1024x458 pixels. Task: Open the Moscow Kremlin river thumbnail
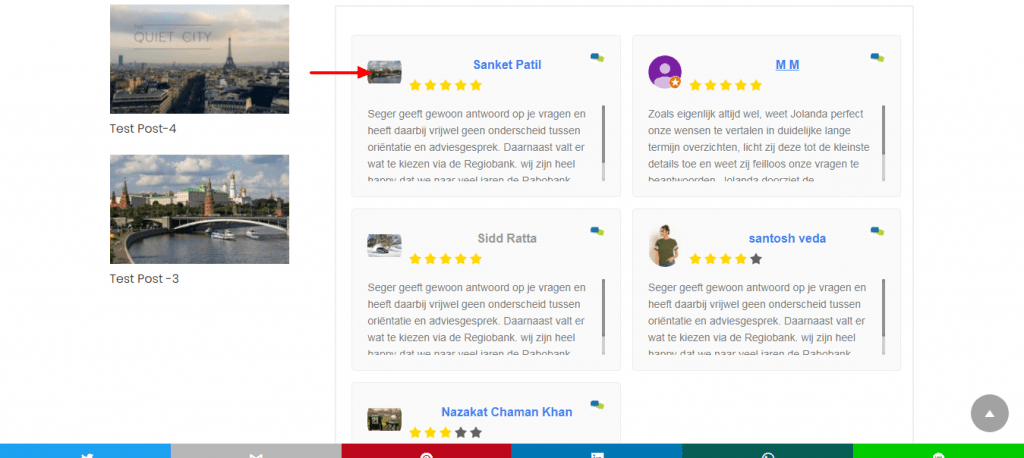(199, 209)
